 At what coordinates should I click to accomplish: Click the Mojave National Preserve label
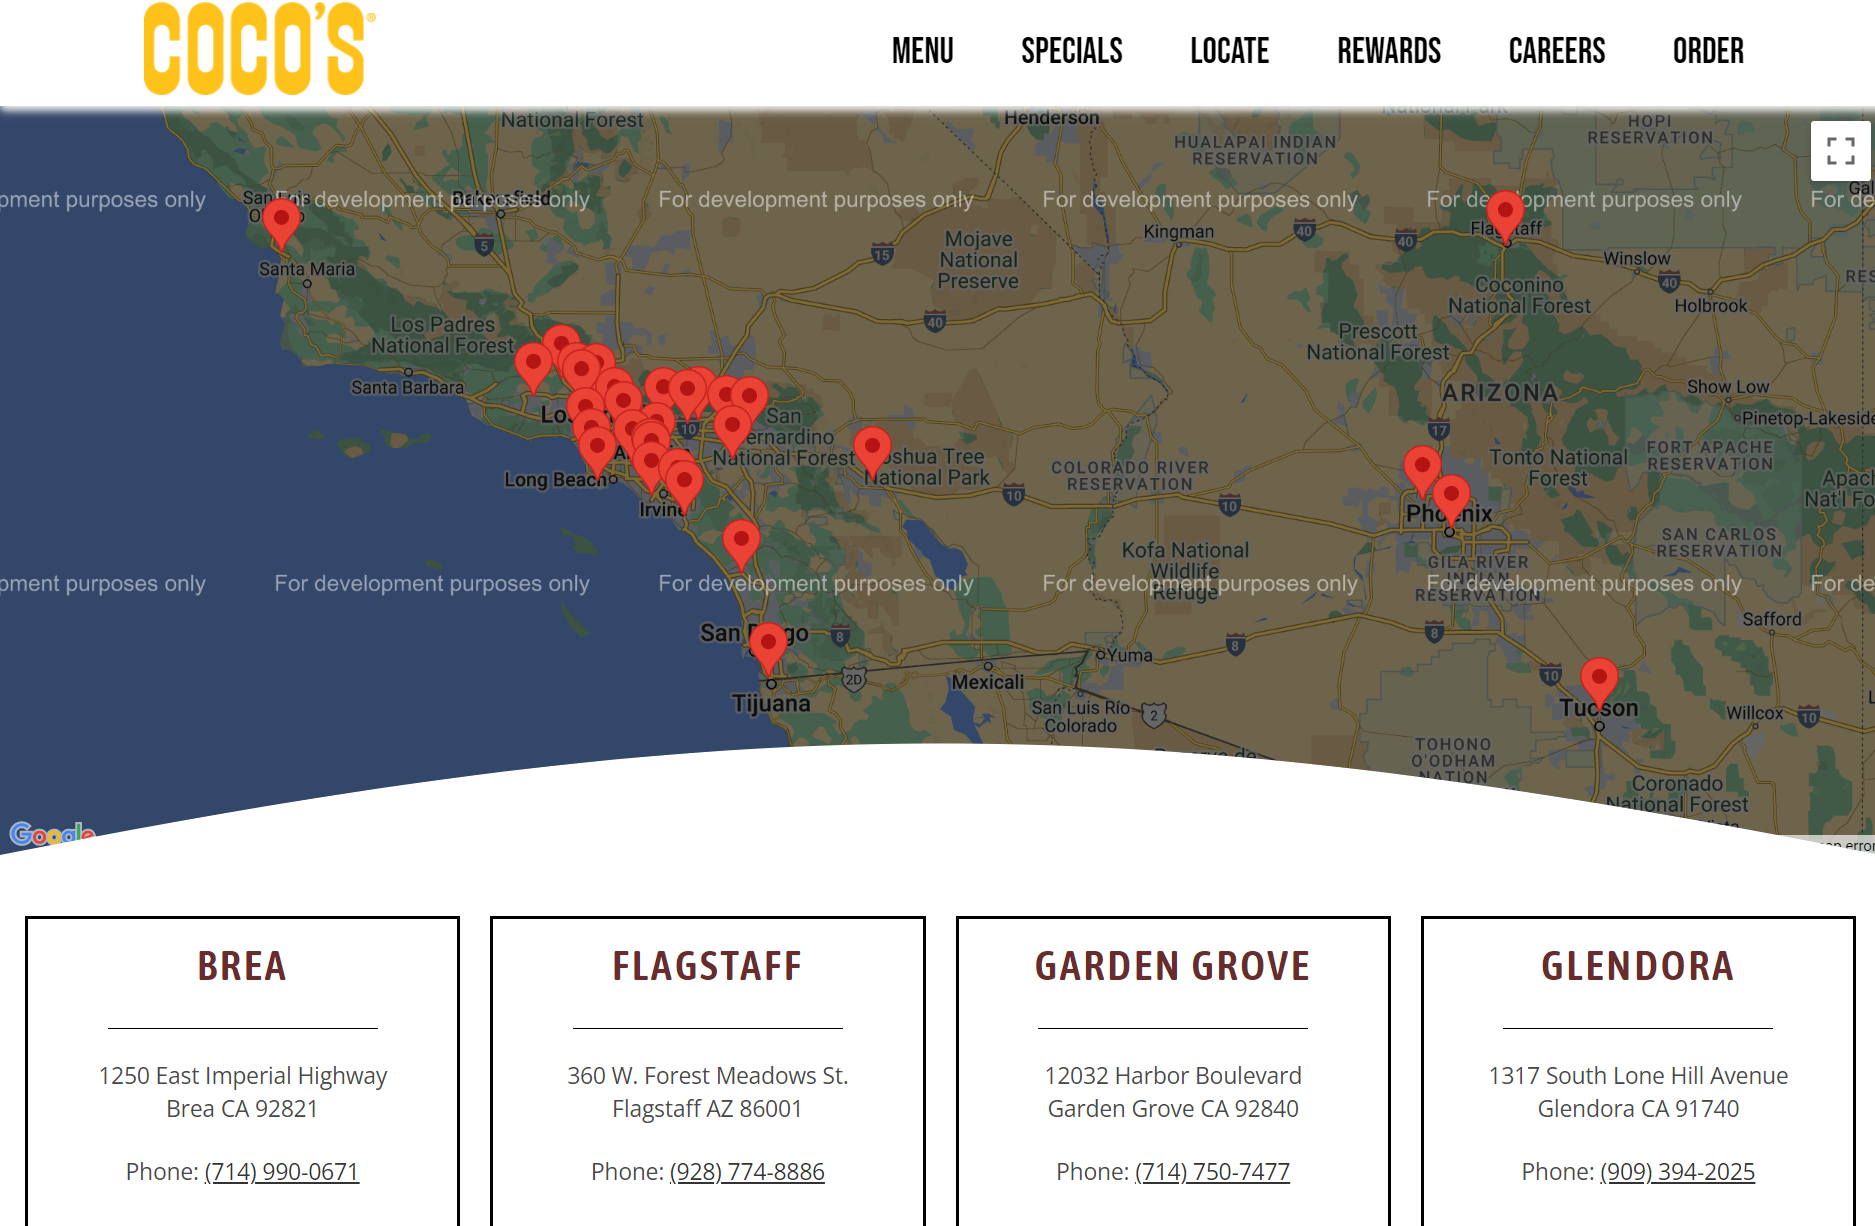pos(978,260)
